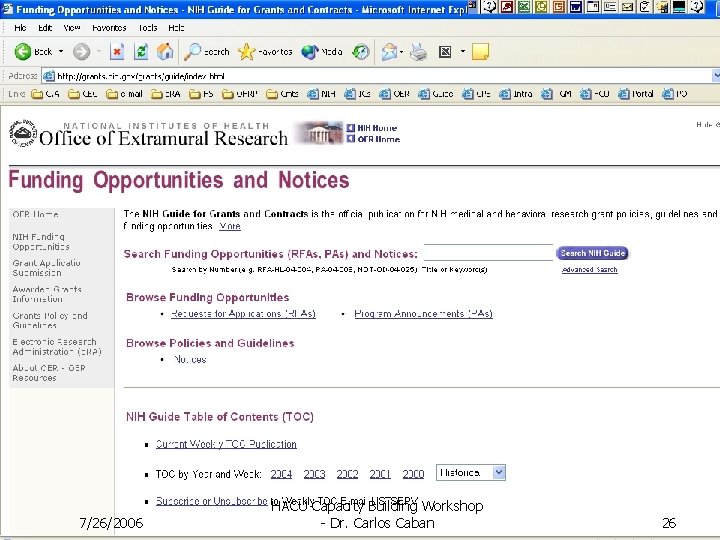
Task: Open the OER link in Links bar
Action: 394,94
